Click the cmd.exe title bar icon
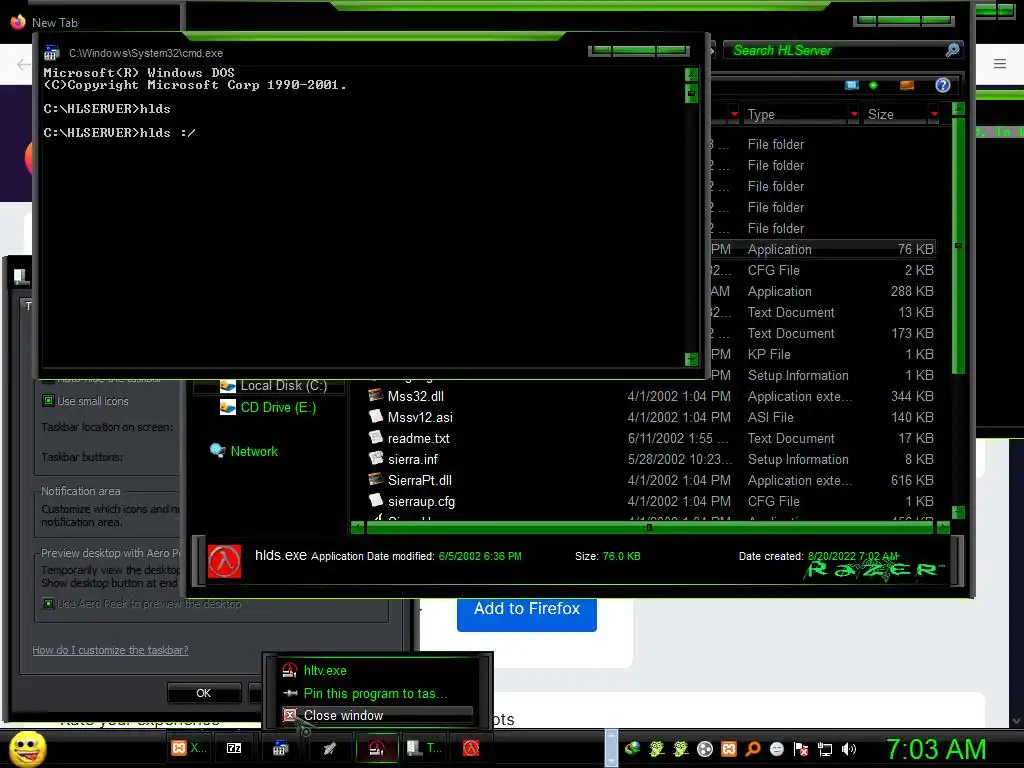This screenshot has height=768, width=1024. (52, 53)
